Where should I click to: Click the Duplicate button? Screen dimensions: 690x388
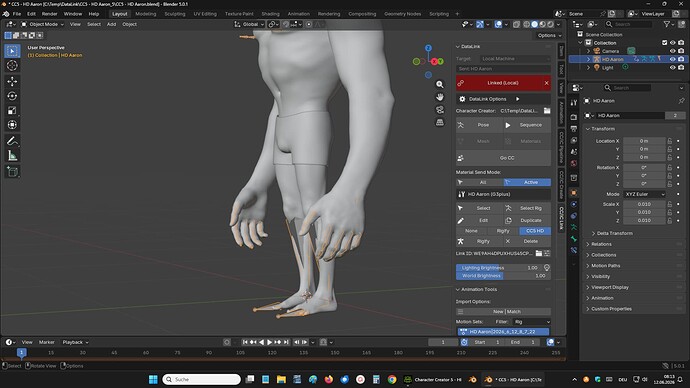(527, 220)
